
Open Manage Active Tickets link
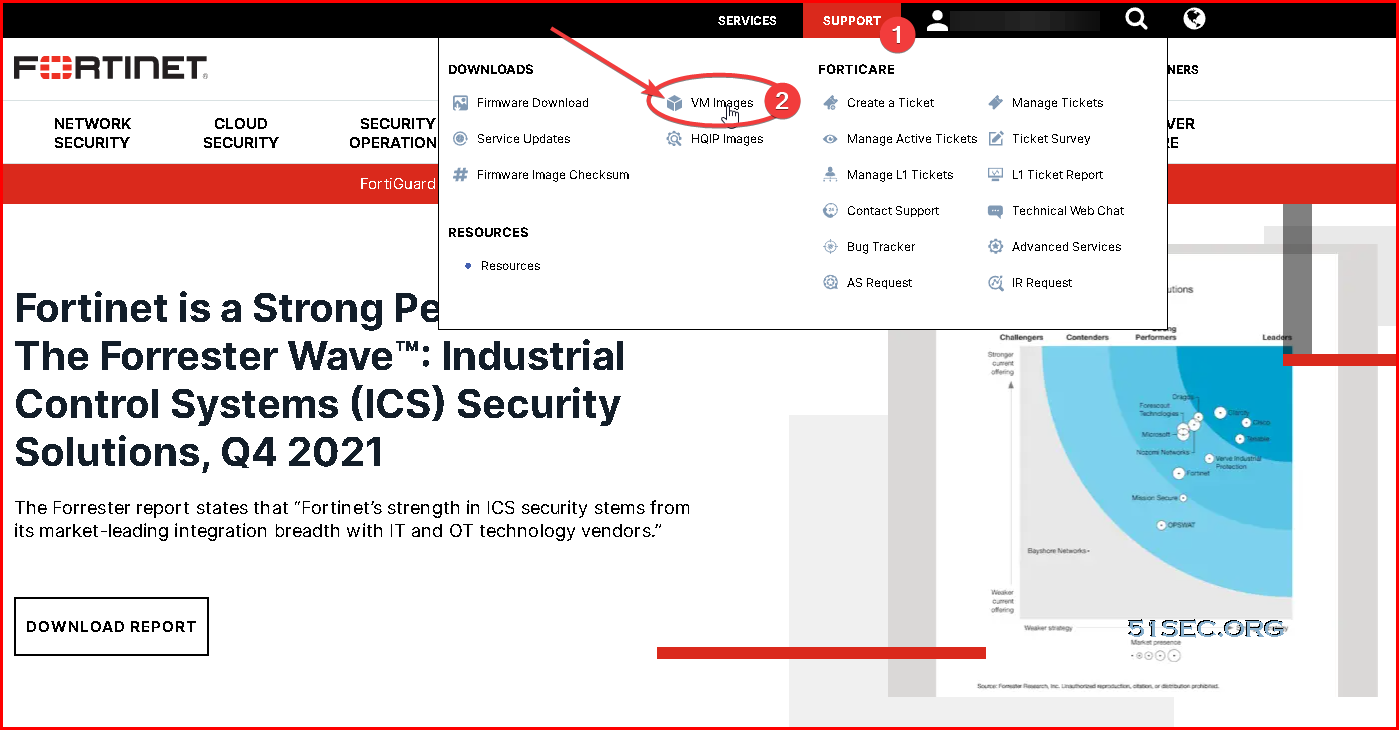(912, 139)
